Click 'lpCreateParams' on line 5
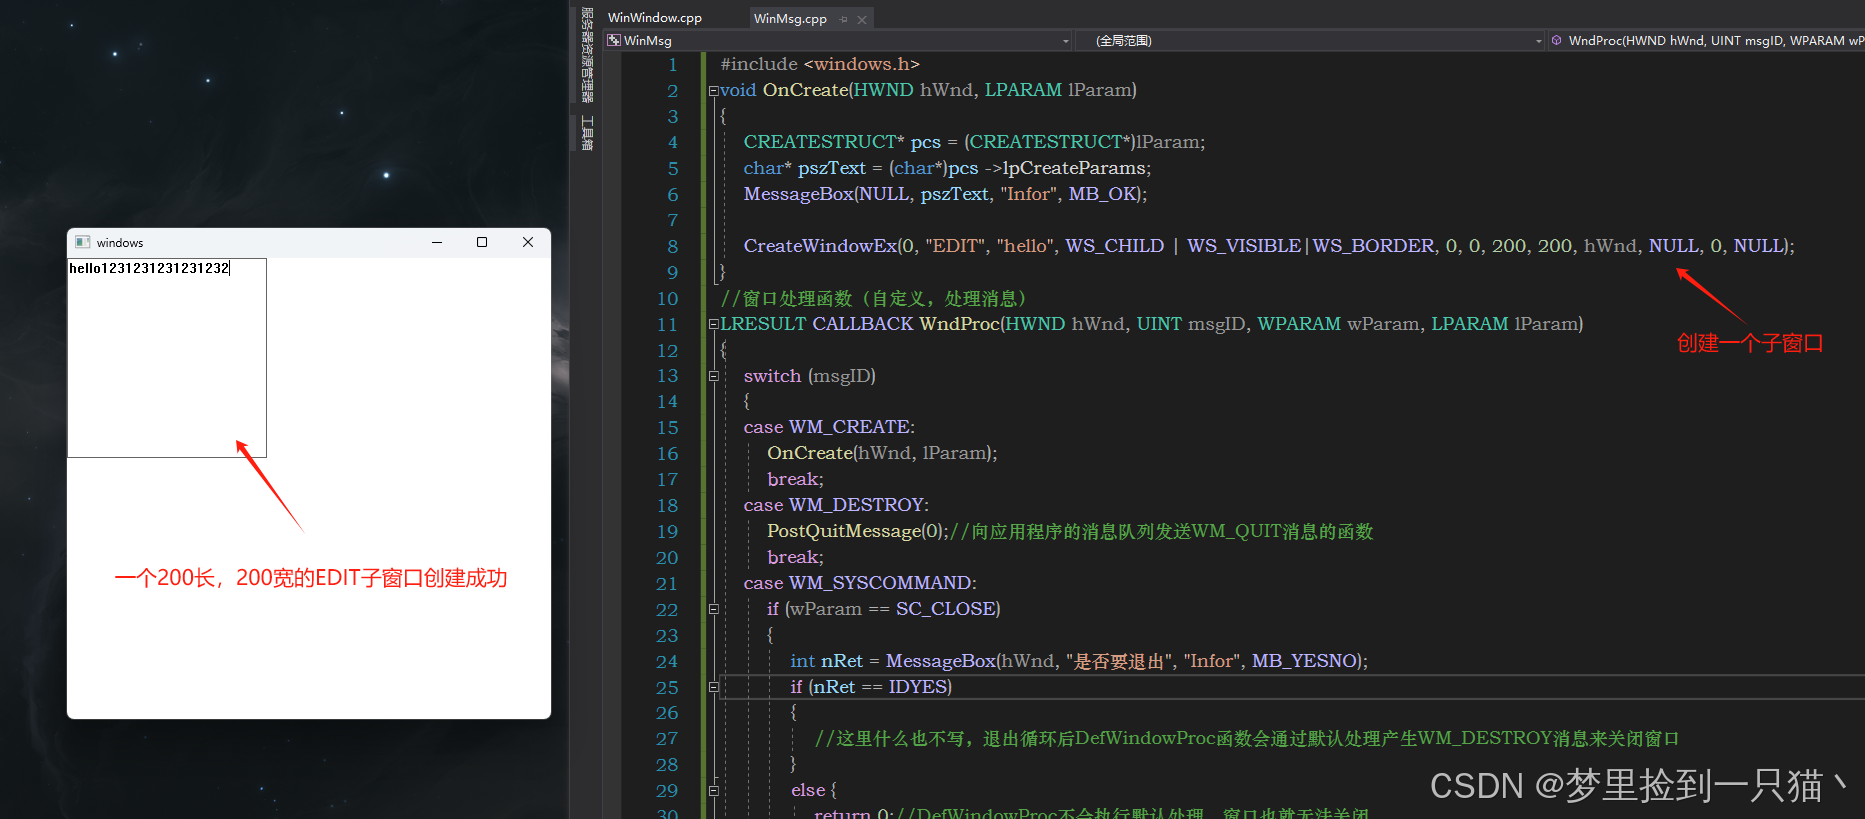Viewport: 1865px width, 819px height. pyautogui.click(x=1074, y=168)
